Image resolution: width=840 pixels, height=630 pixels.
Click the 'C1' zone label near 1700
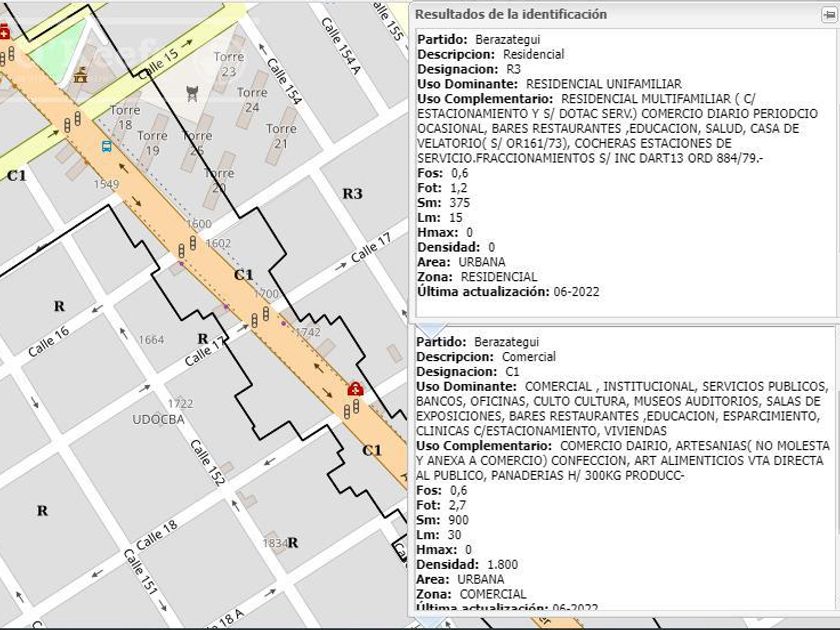[x=244, y=275]
